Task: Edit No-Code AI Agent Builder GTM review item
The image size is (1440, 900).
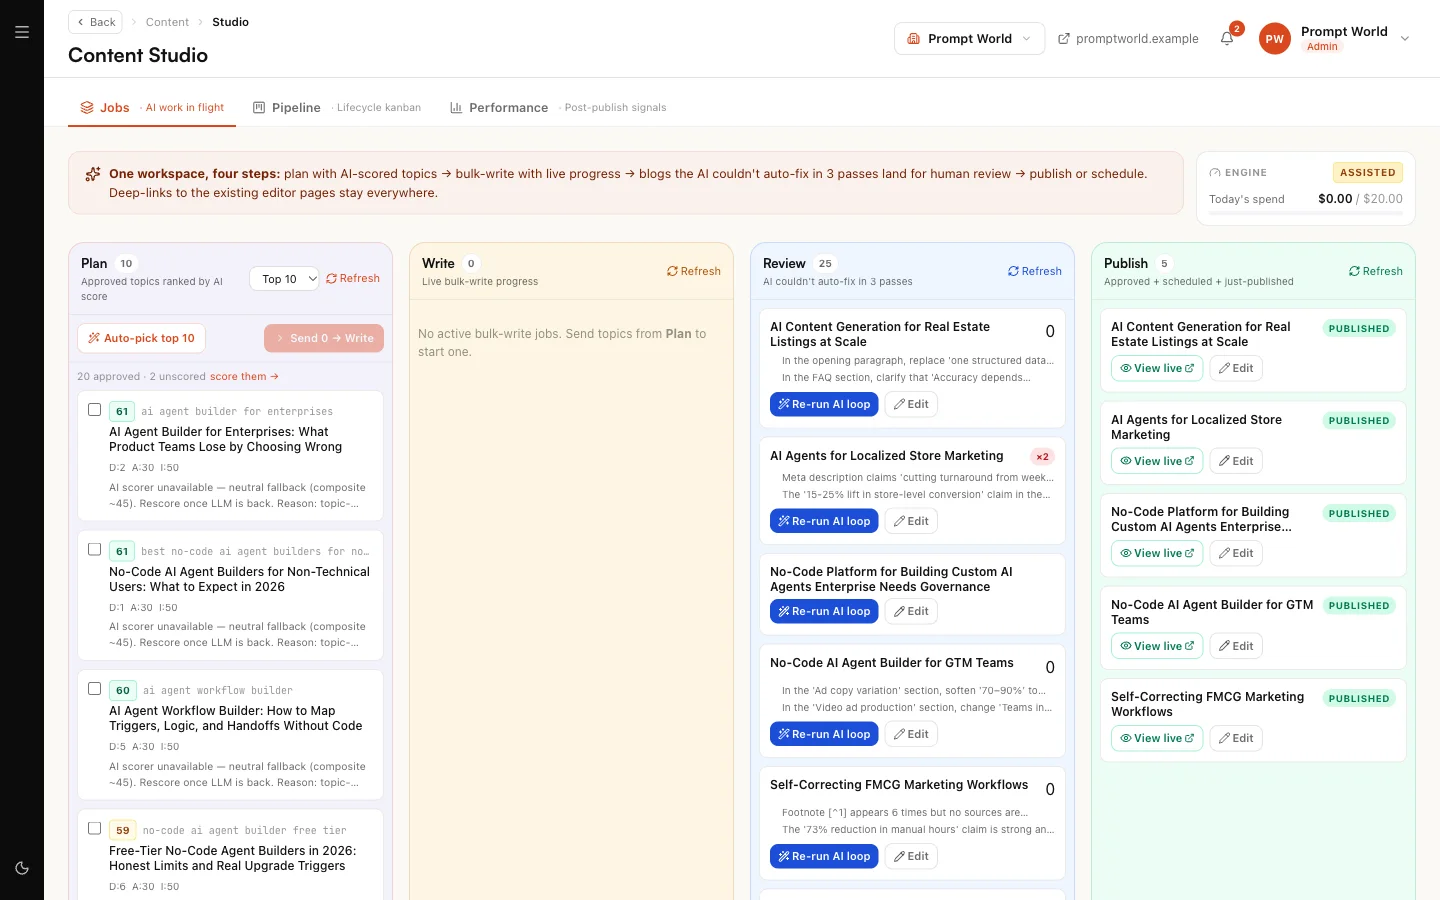Action: [911, 734]
